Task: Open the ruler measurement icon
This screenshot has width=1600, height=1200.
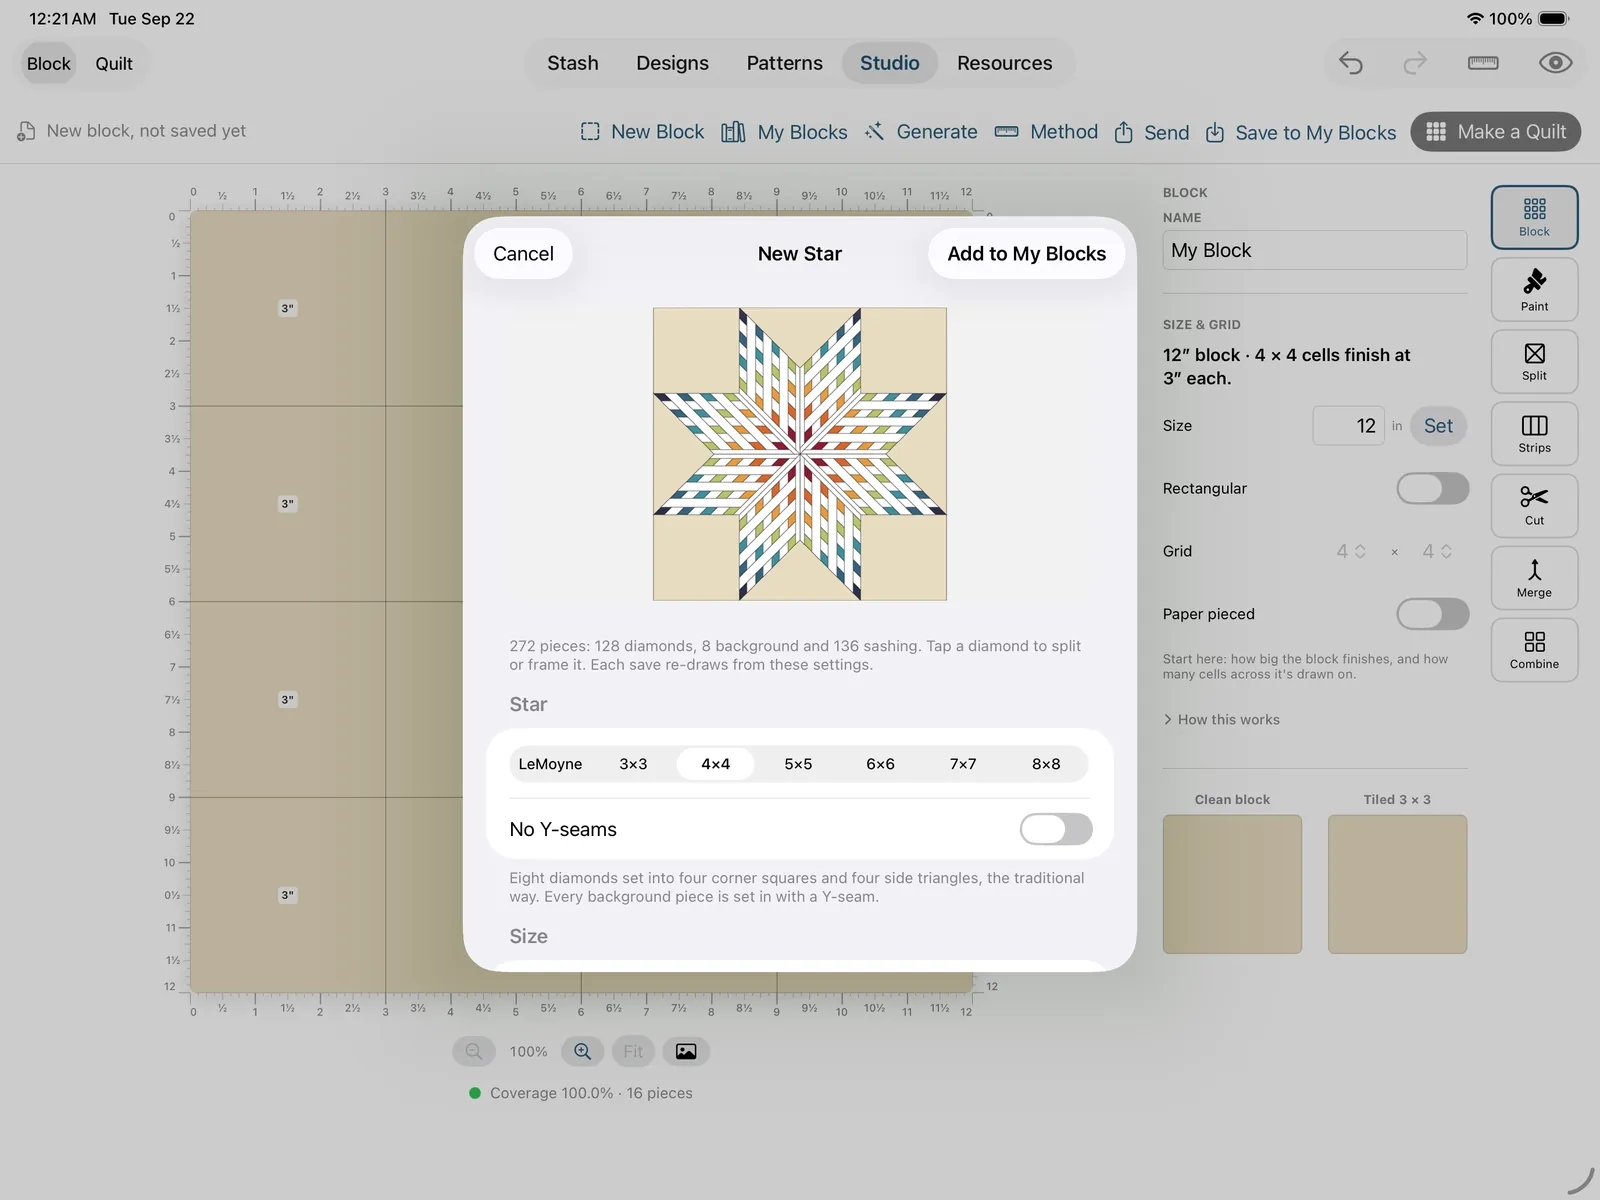Action: click(1483, 63)
